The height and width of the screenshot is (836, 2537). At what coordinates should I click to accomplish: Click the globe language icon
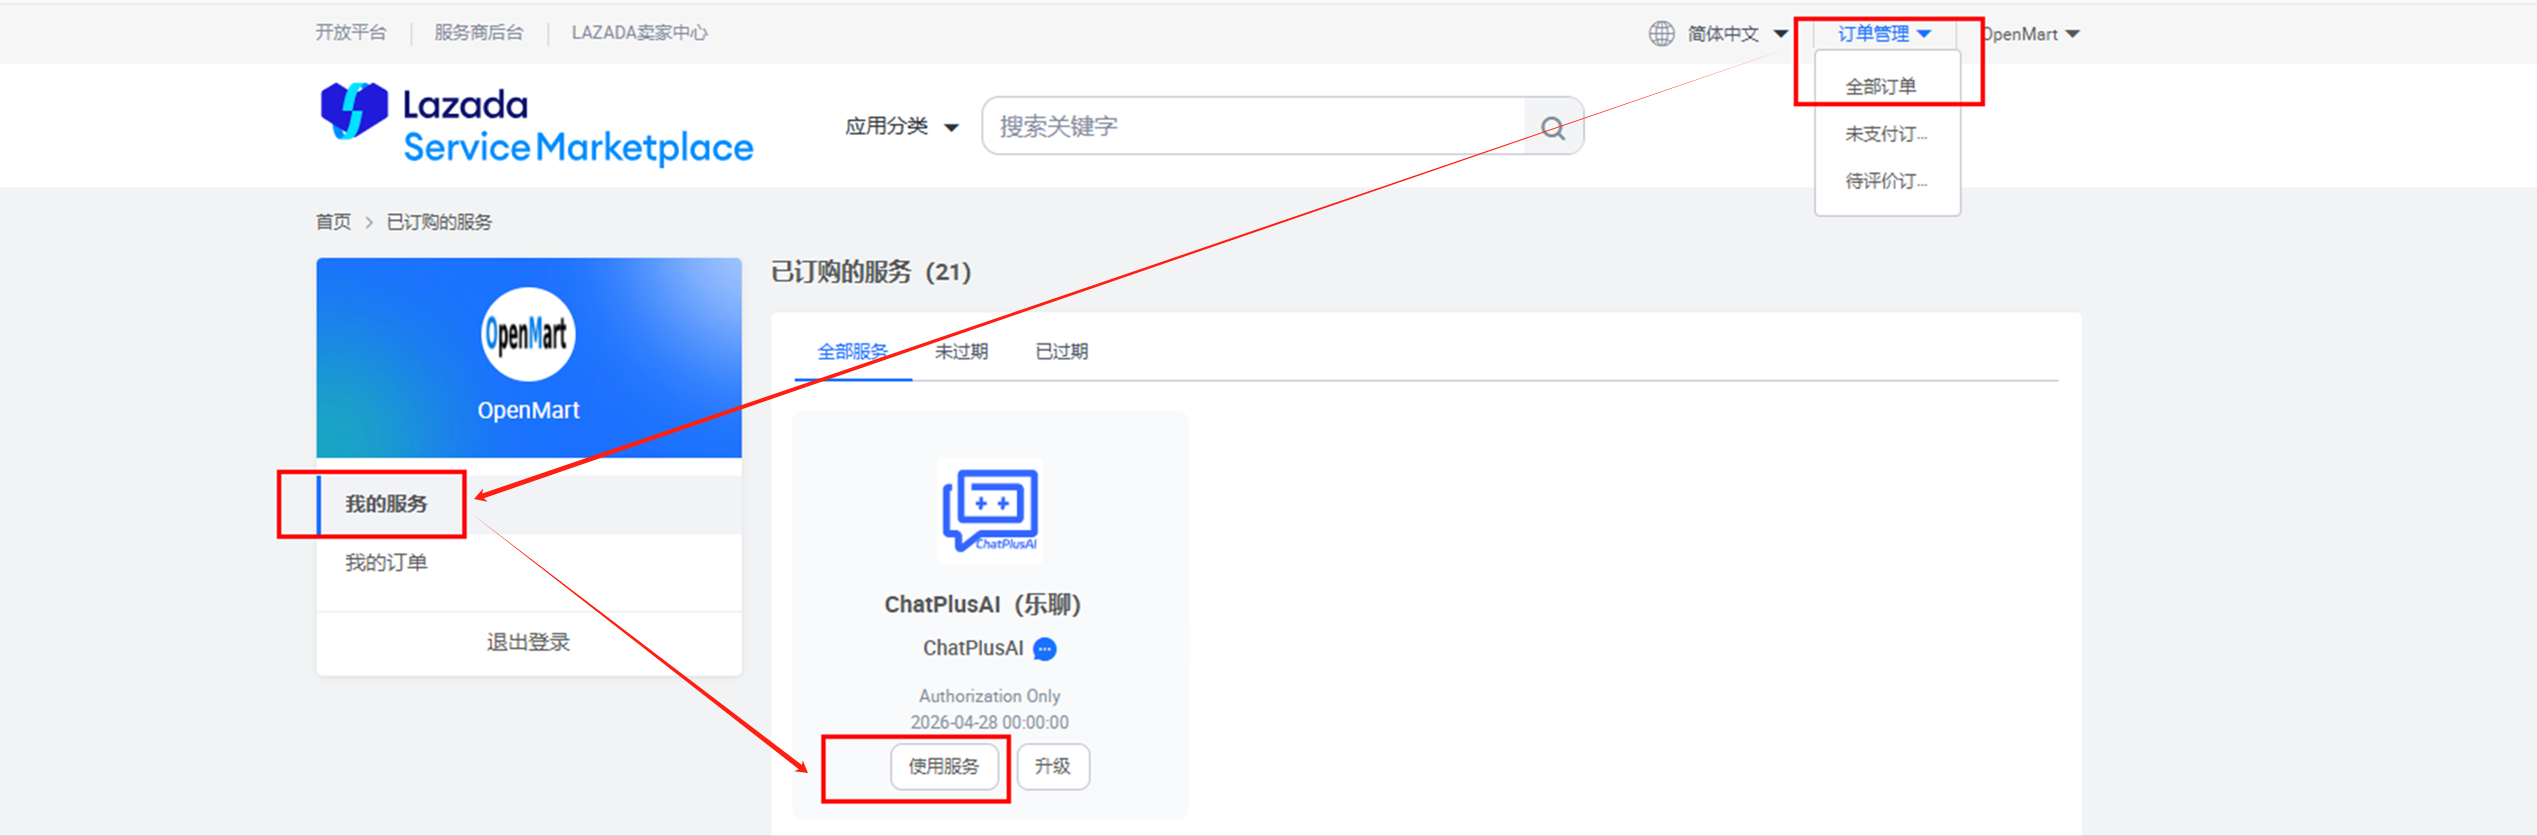click(x=1661, y=34)
